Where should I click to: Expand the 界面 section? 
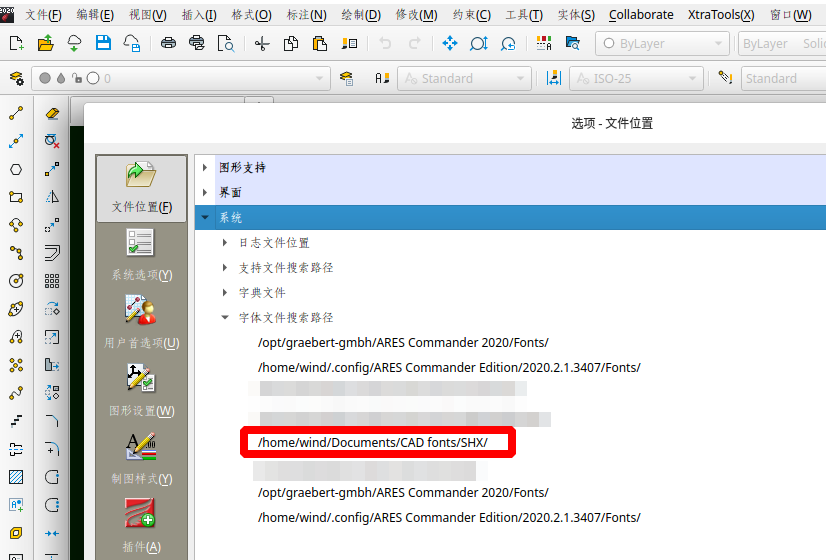tap(205, 192)
